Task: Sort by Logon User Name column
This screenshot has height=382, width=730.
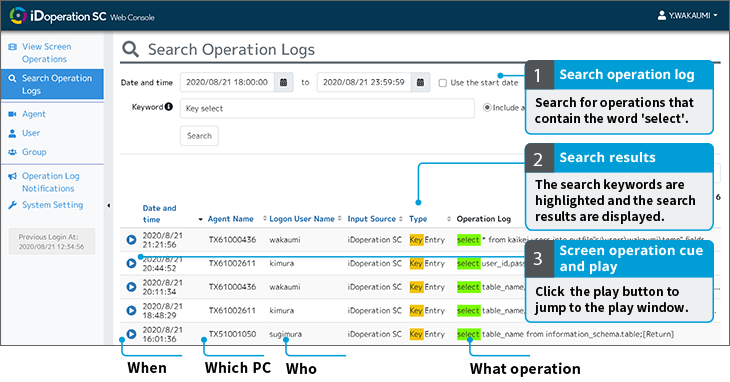Action: coord(302,219)
